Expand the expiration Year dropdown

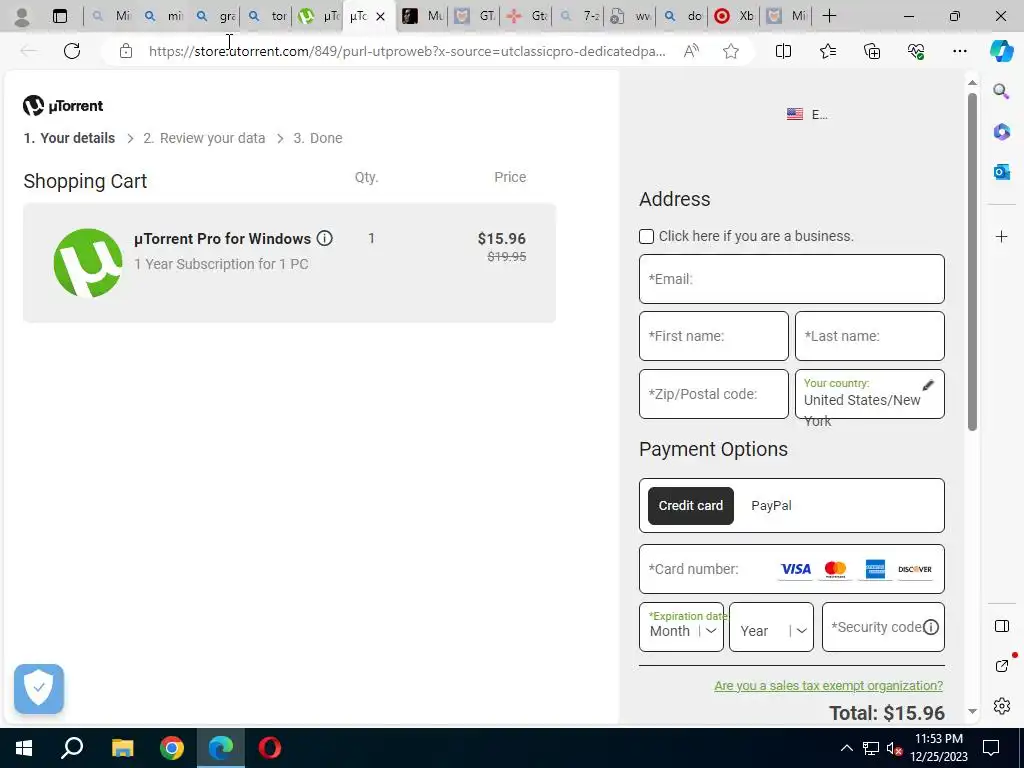tap(771, 628)
